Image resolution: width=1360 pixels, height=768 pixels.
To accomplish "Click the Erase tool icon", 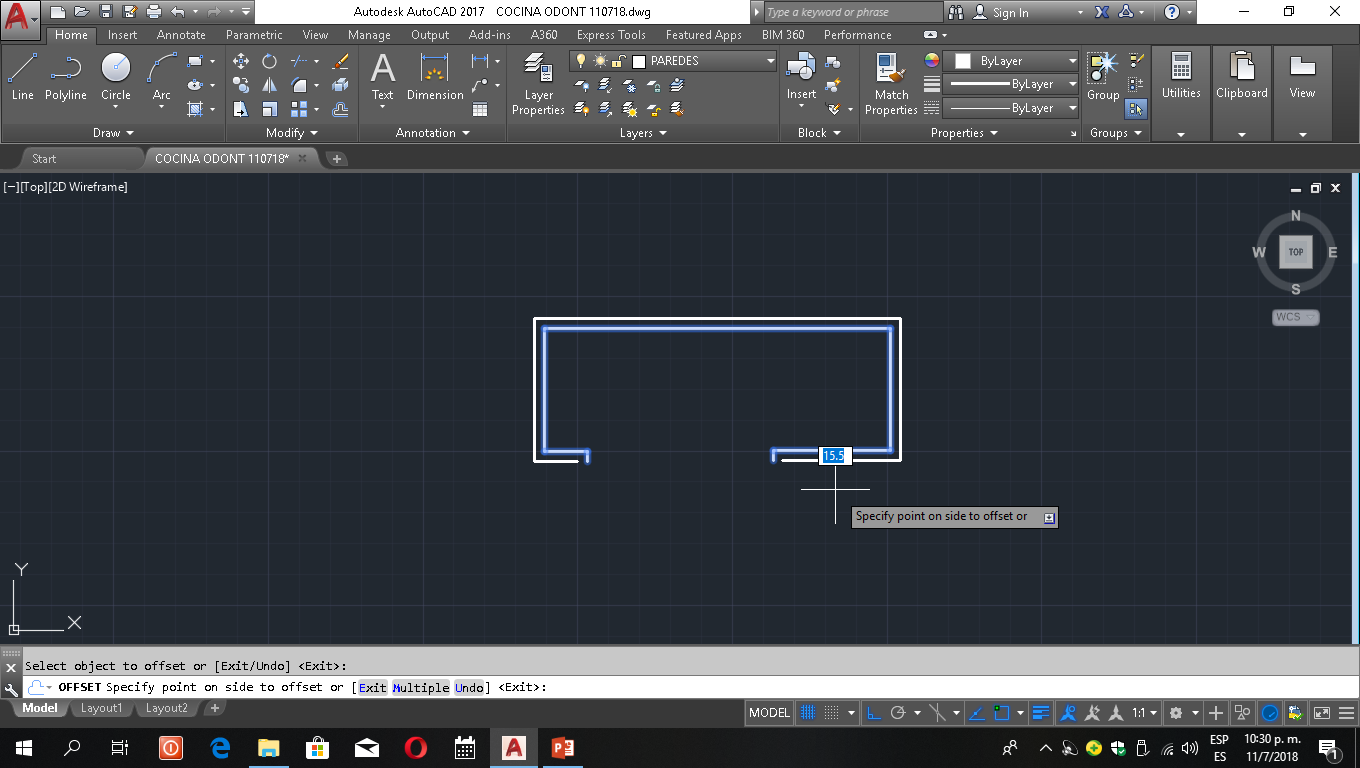I will click(340, 61).
